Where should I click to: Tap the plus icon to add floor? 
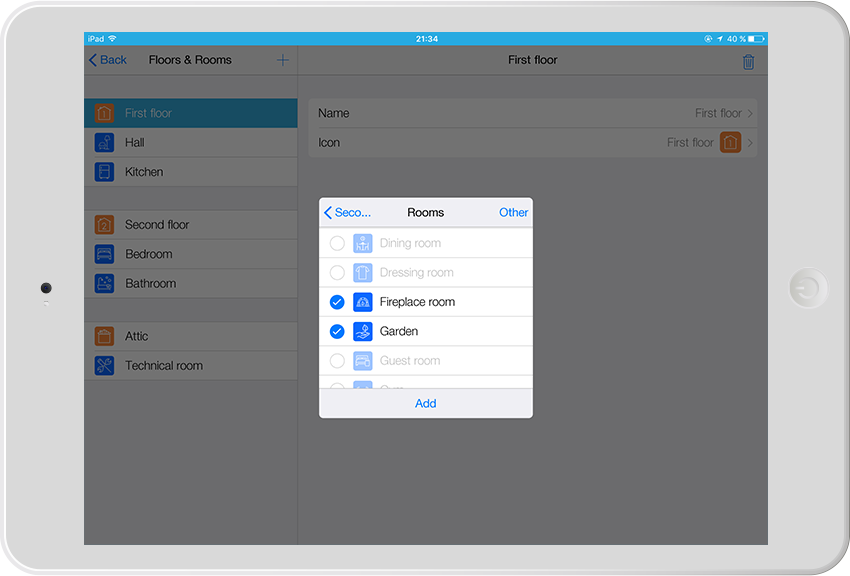tap(282, 60)
